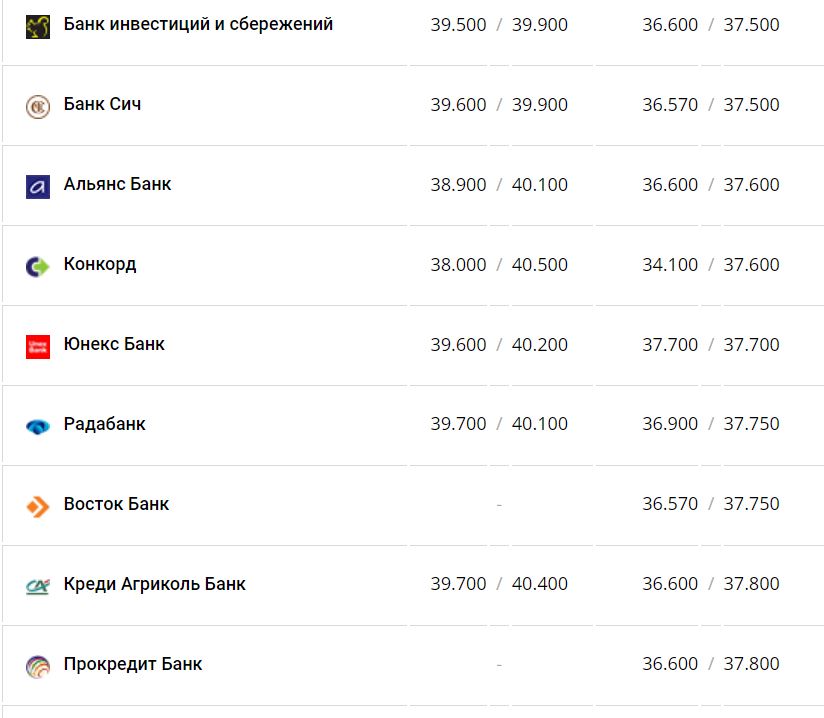Click the Юнекс Банк red logo icon
Image resolution: width=824 pixels, height=718 pixels.
tap(38, 346)
